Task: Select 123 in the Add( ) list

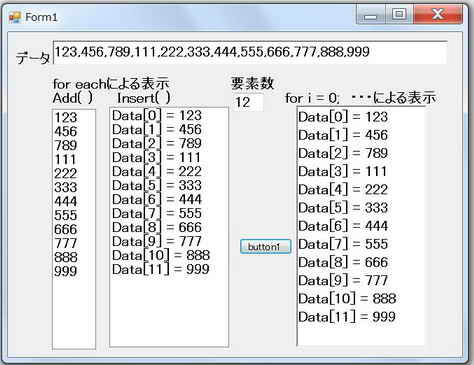Action: tap(66, 117)
